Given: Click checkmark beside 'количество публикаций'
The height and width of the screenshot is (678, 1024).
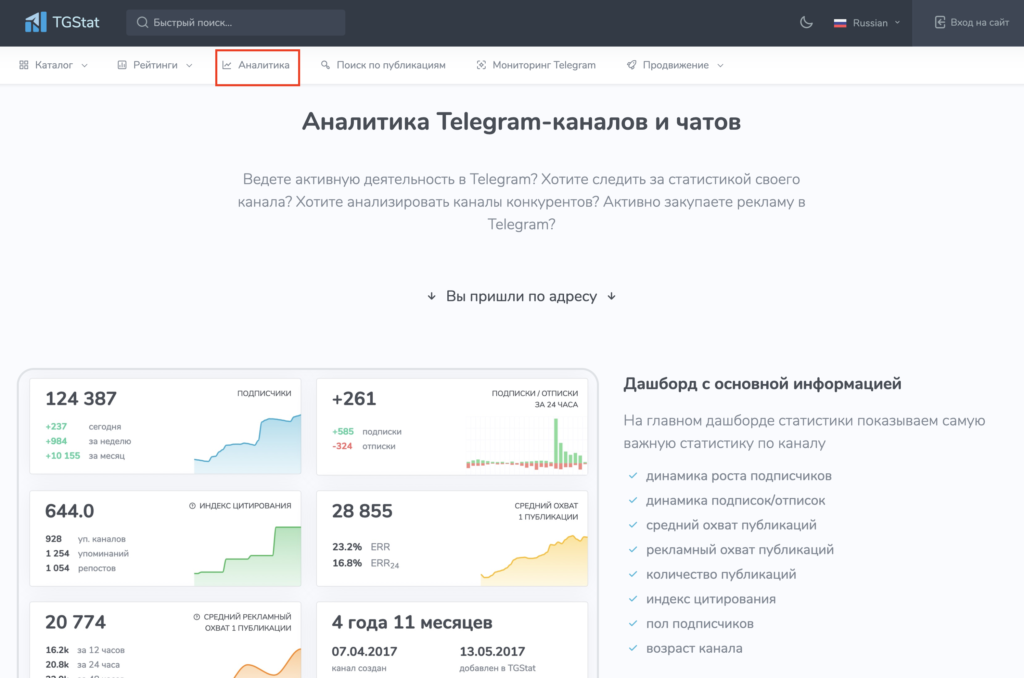Looking at the screenshot, I should click(x=632, y=574).
